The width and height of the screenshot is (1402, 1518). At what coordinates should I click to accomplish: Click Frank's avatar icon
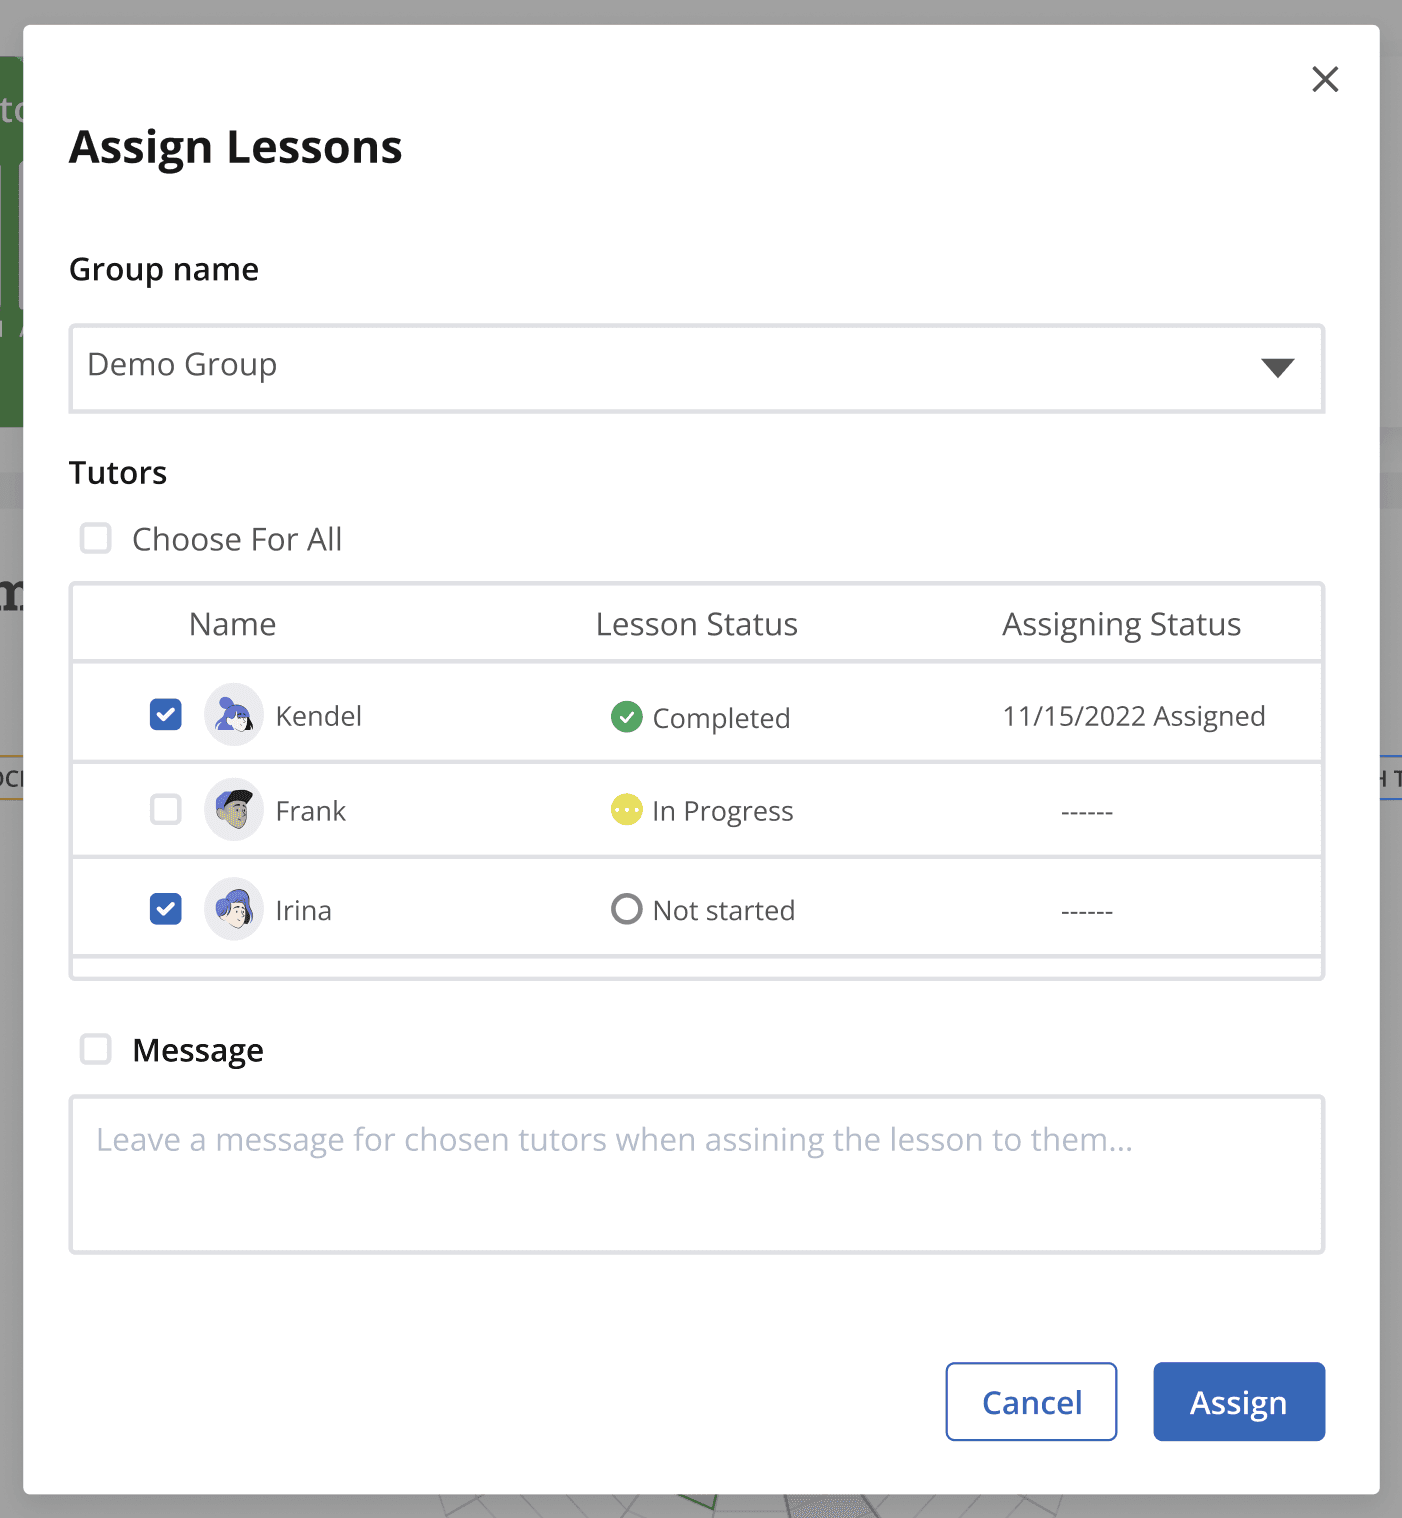pyautogui.click(x=234, y=809)
